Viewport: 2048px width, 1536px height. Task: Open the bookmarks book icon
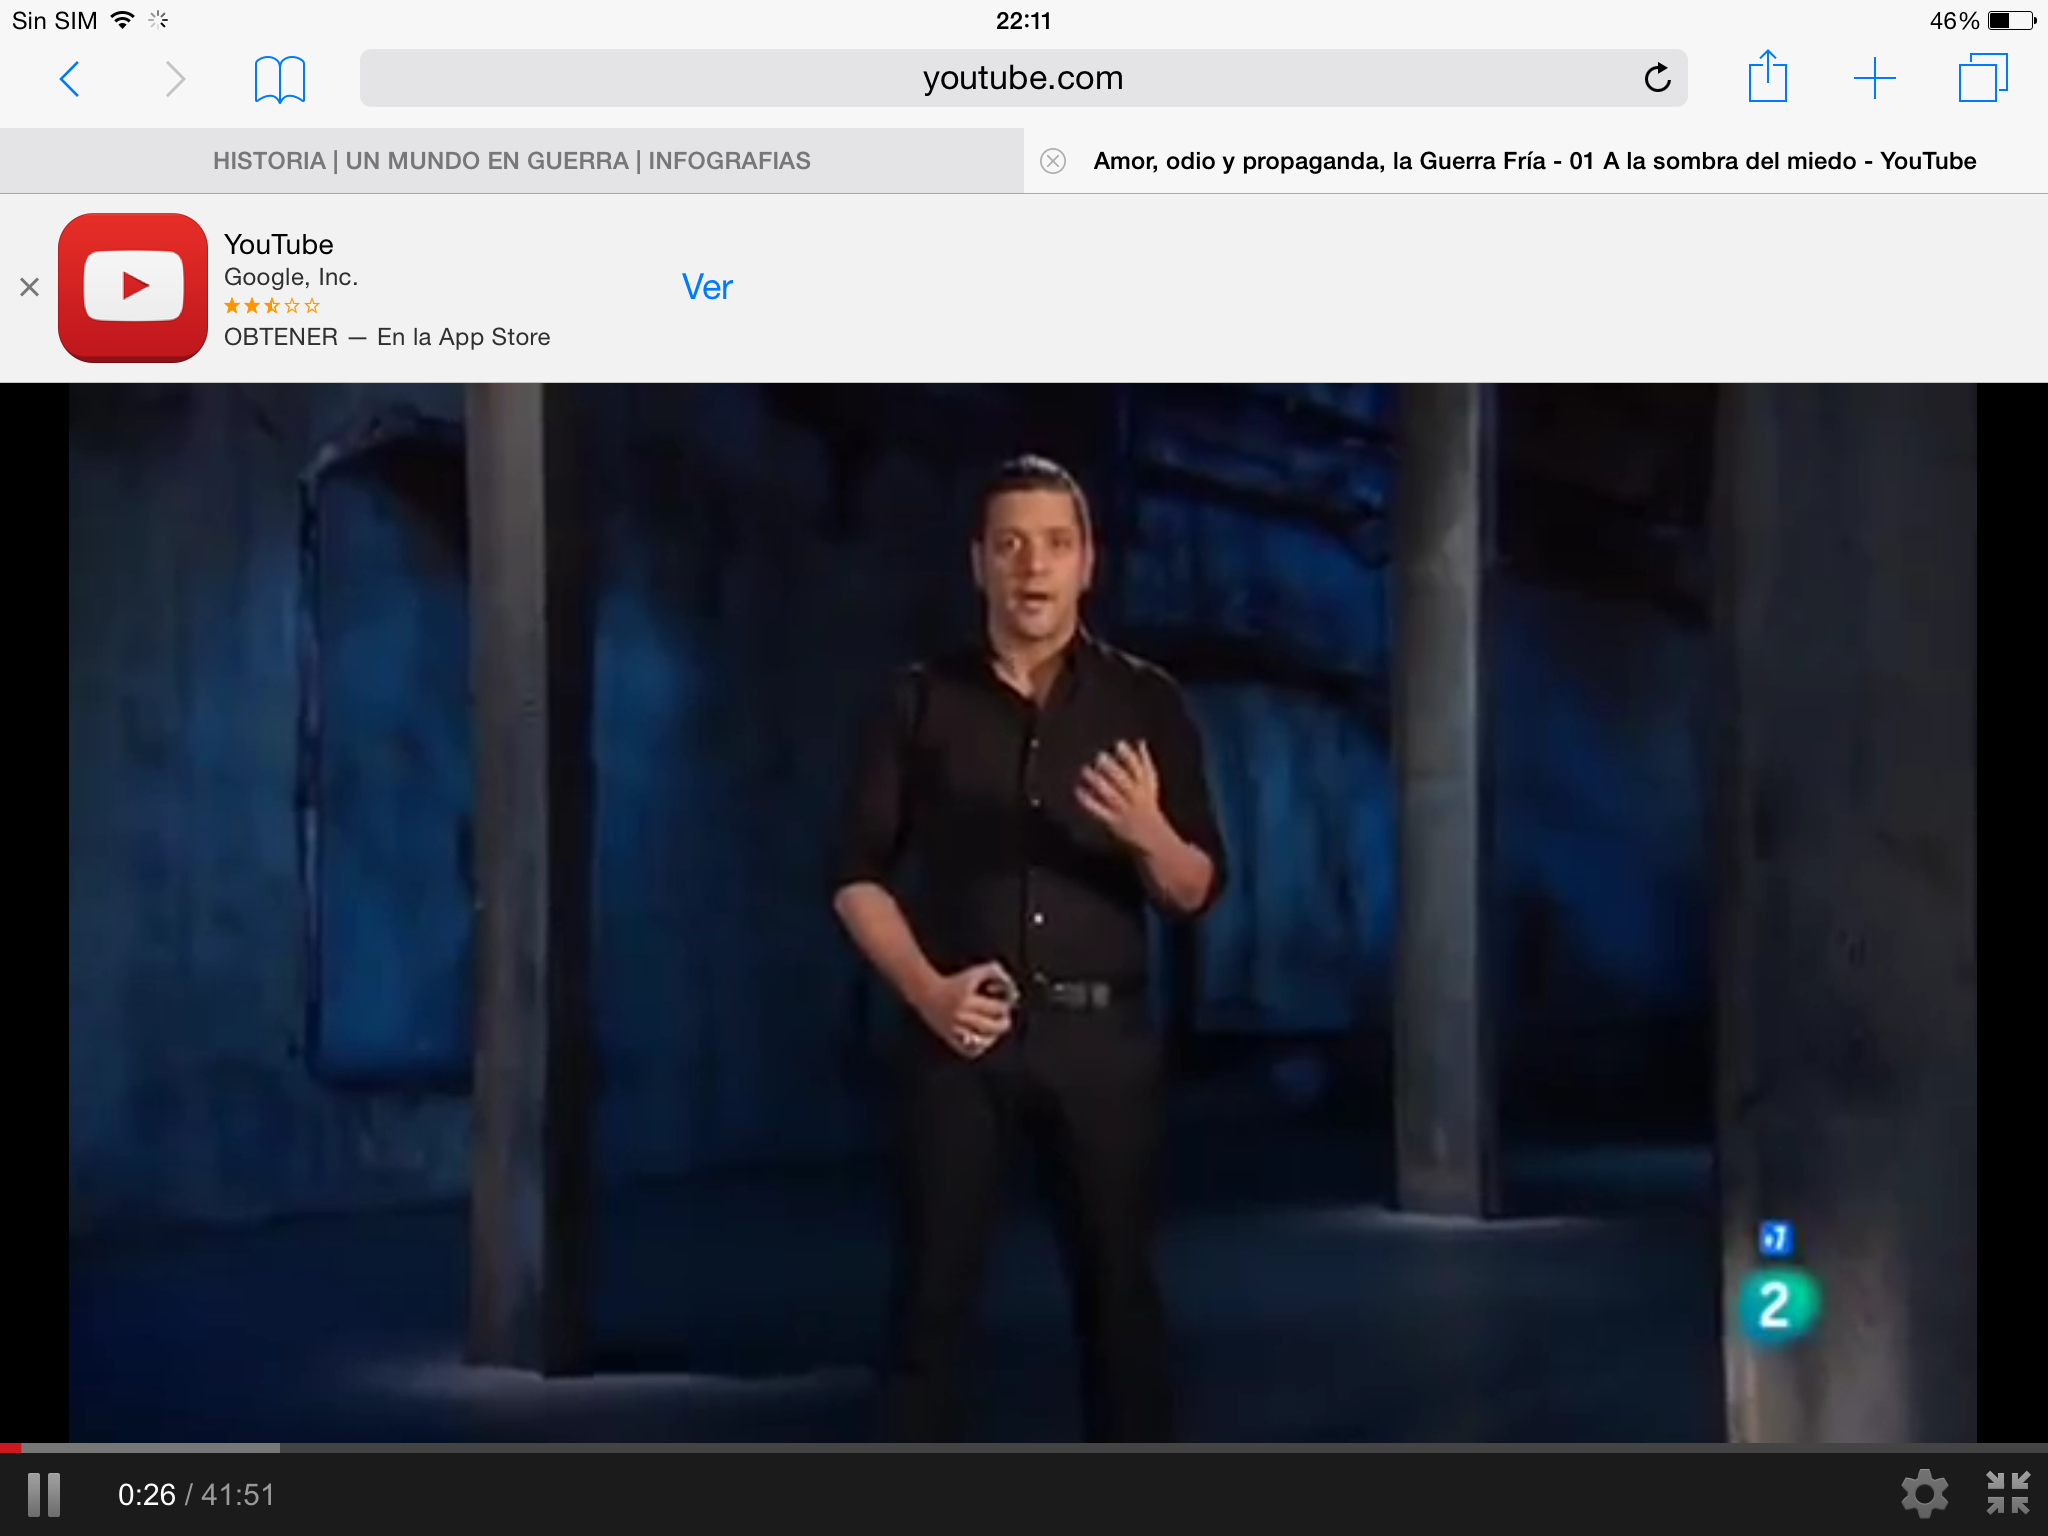[x=280, y=79]
